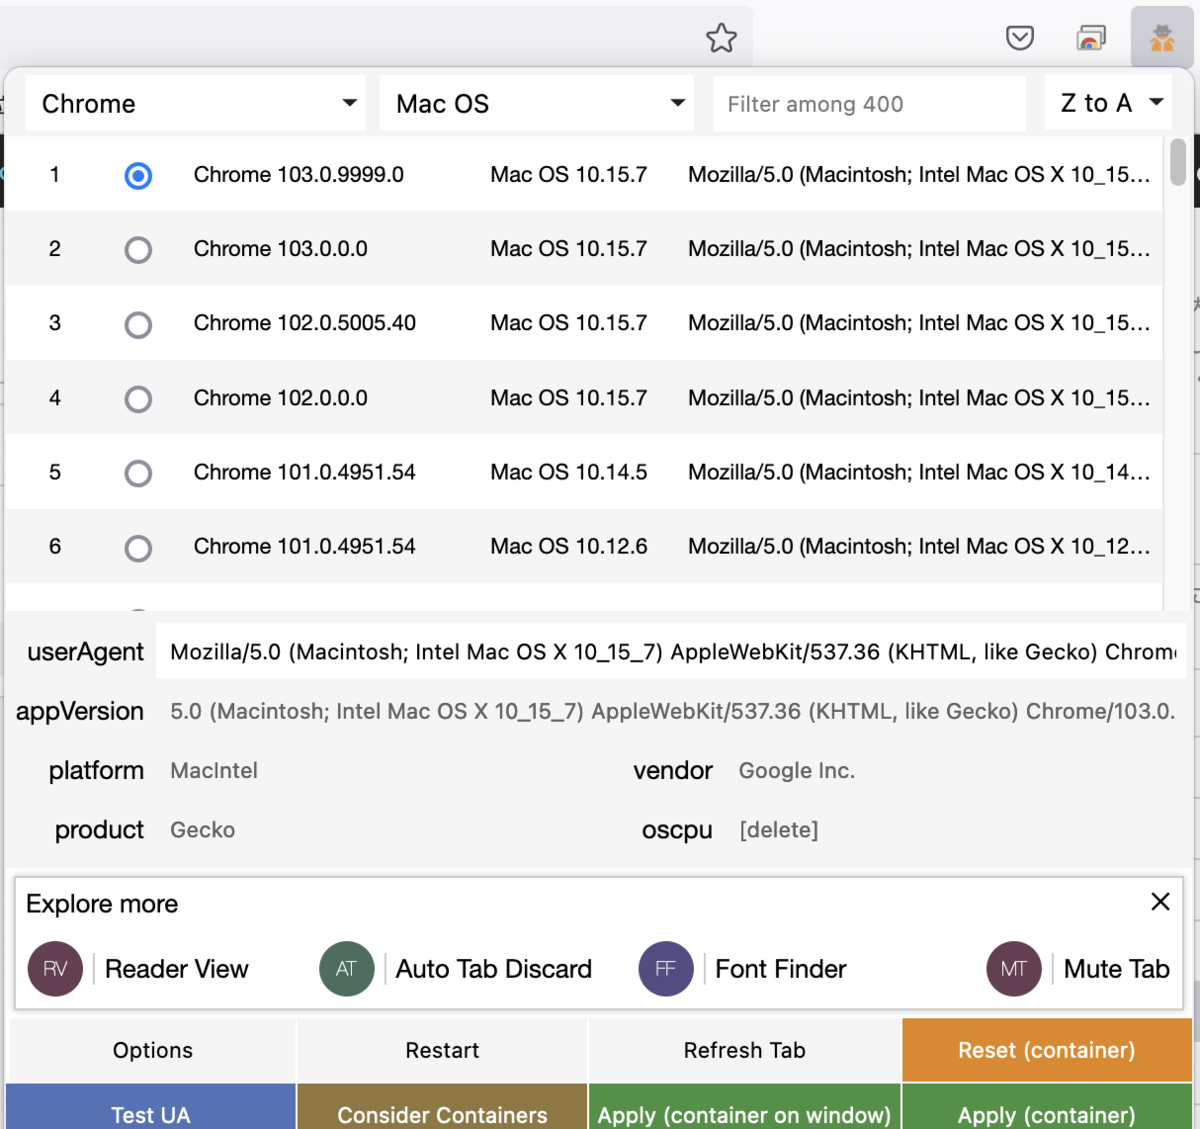Open the Font Finder link
Screen dimensions: 1200x1129
point(781,969)
